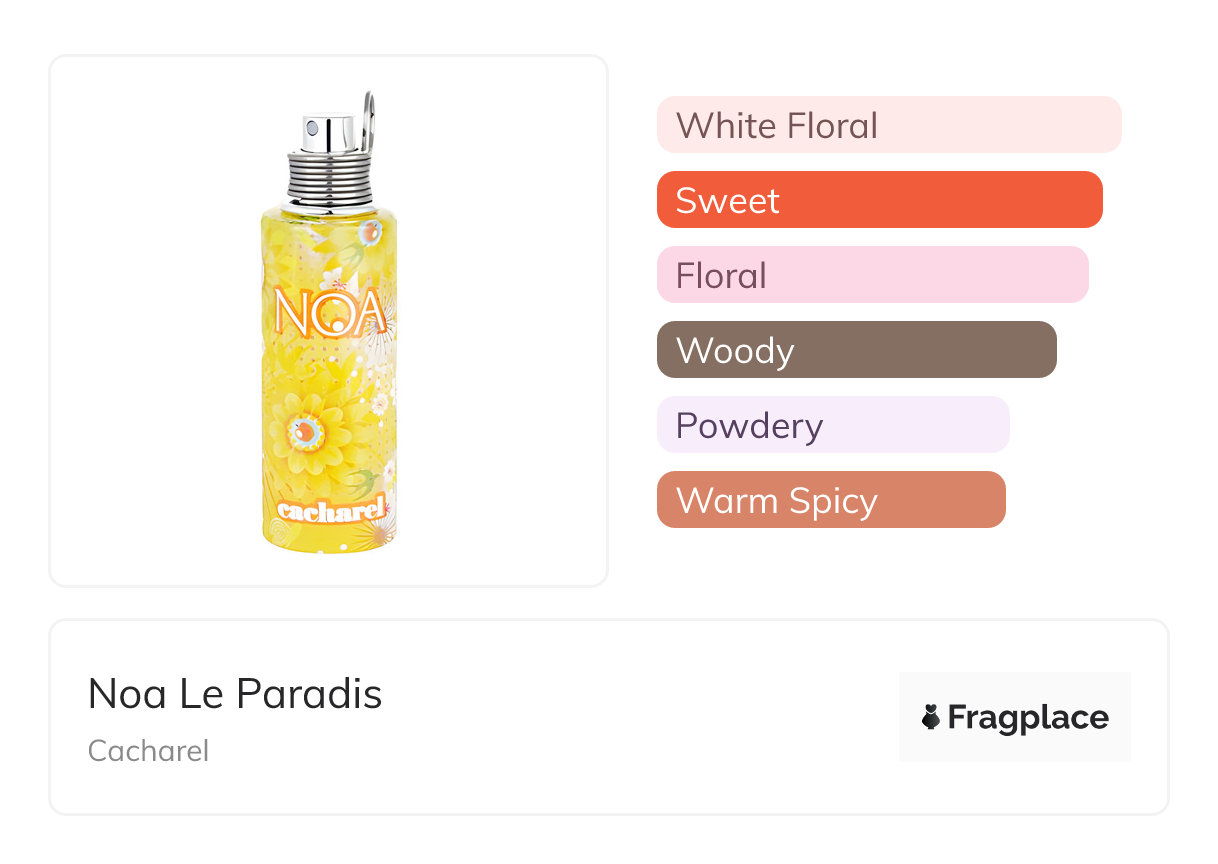Select the Sweet accord bar
The image size is (1218, 864).
coord(879,200)
